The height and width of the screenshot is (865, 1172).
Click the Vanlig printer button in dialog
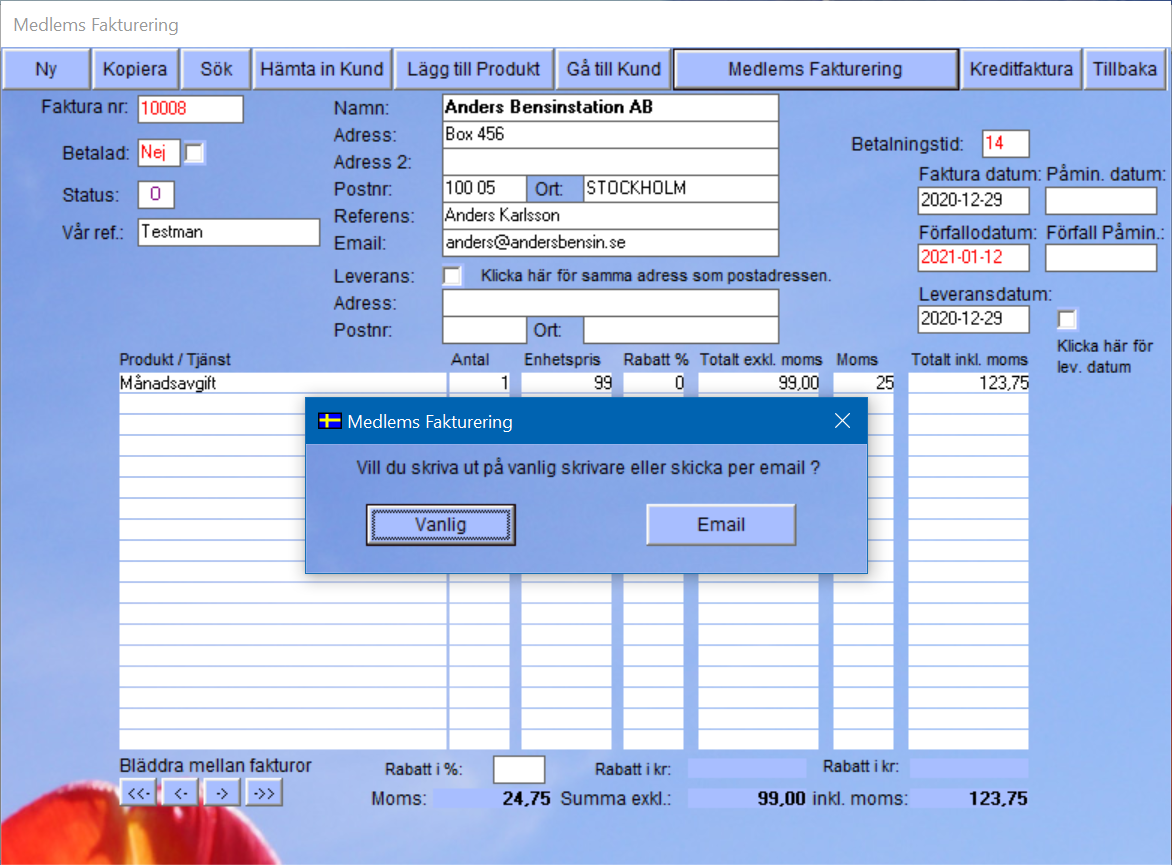pyautogui.click(x=440, y=525)
